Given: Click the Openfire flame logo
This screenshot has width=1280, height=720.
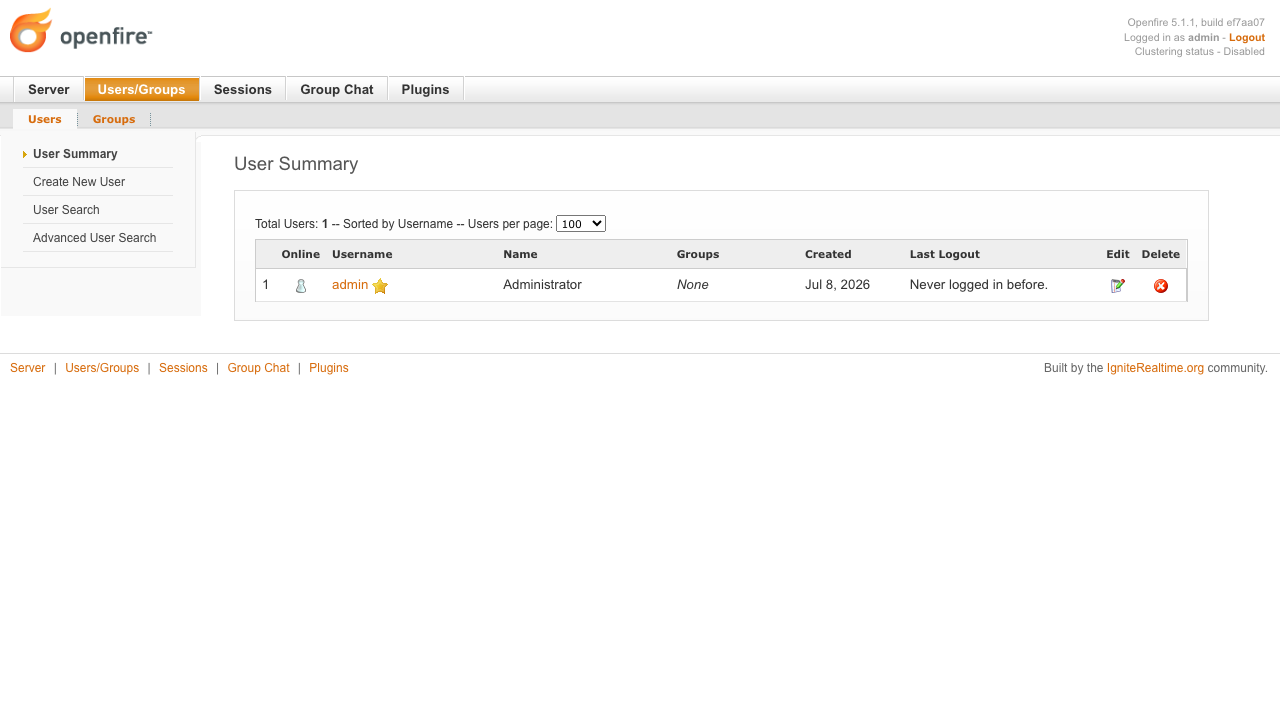Looking at the screenshot, I should (31, 30).
